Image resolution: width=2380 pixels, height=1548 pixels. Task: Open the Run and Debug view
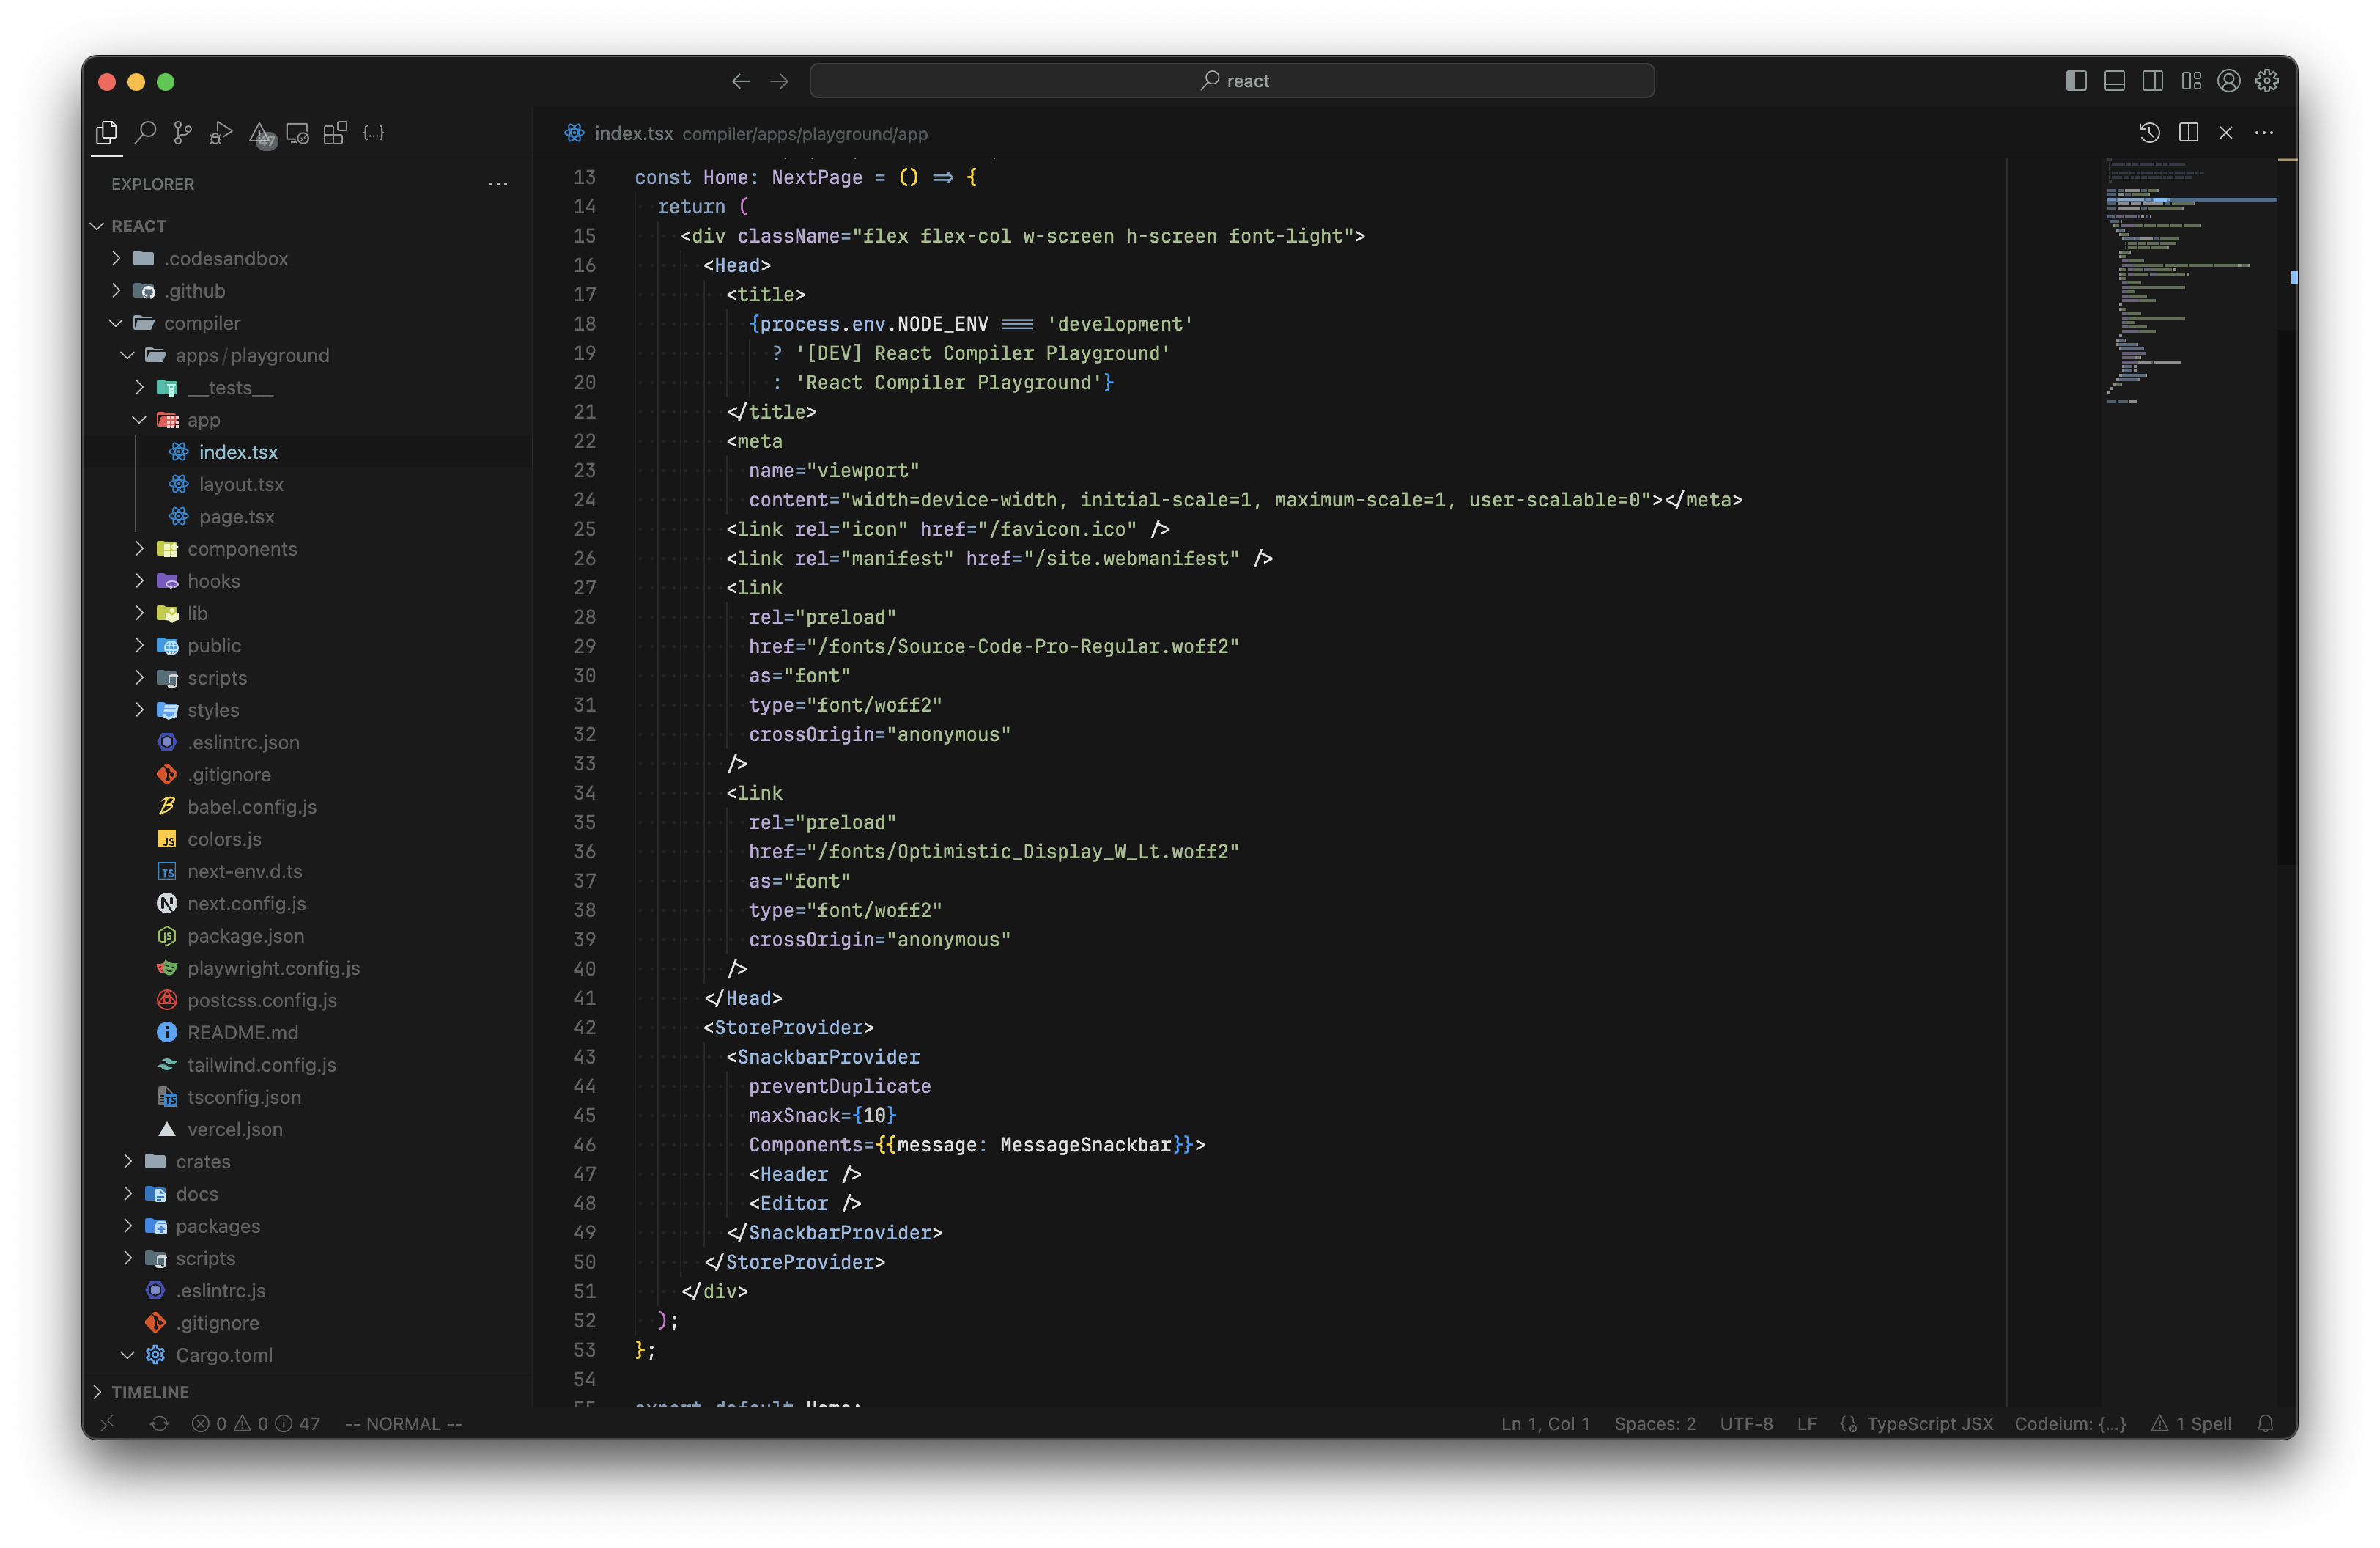221,133
